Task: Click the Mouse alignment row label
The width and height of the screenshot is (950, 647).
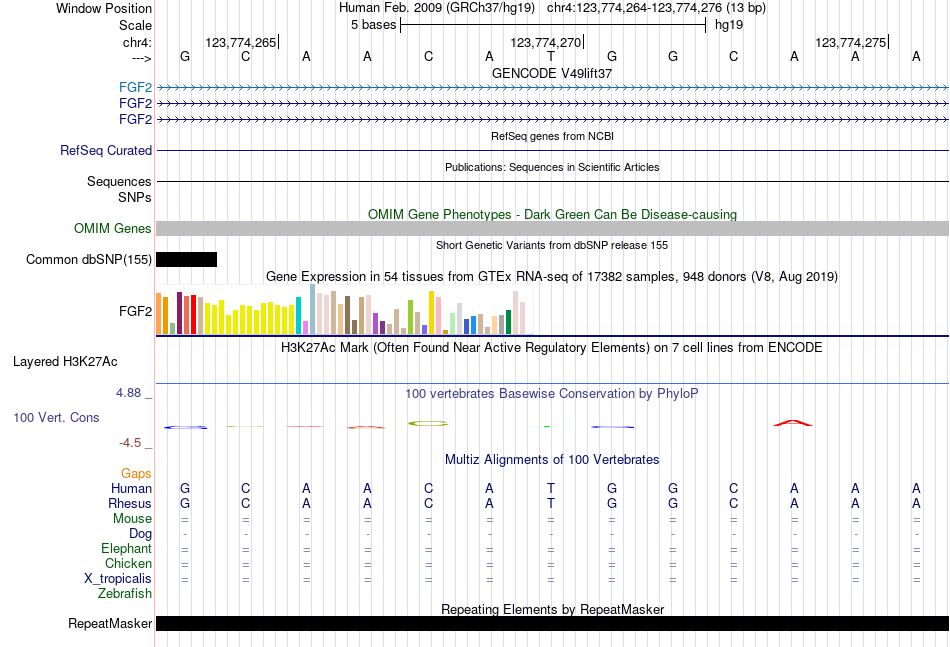Action: (x=132, y=519)
